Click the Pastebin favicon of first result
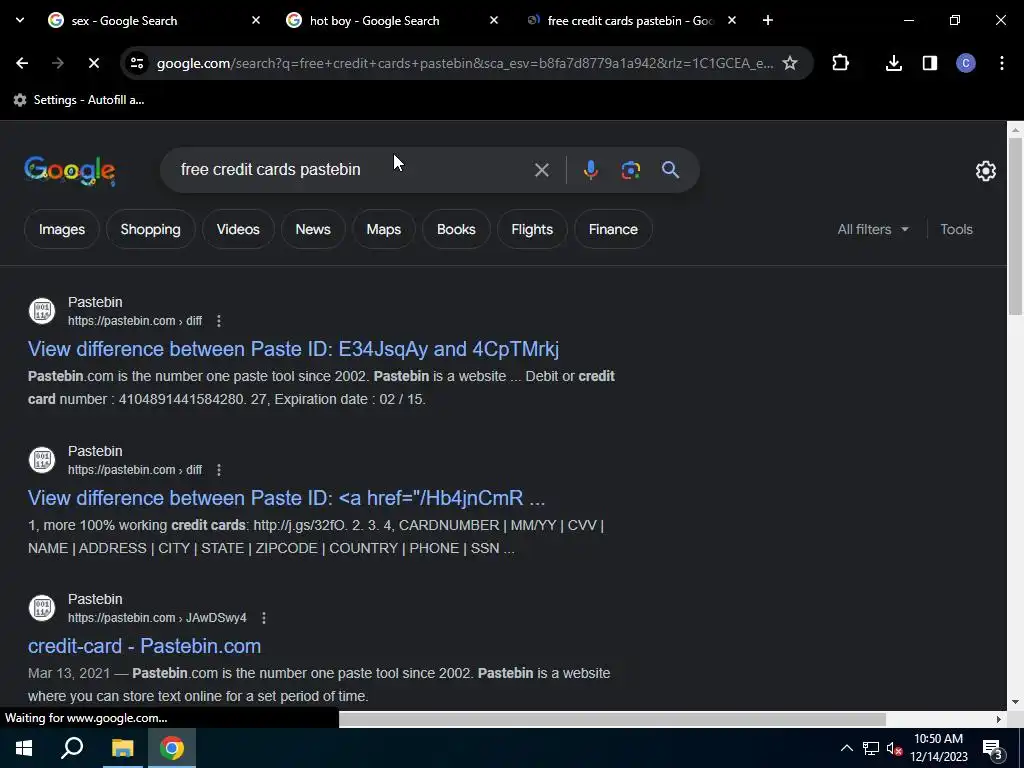The width and height of the screenshot is (1024, 768). coord(42,311)
